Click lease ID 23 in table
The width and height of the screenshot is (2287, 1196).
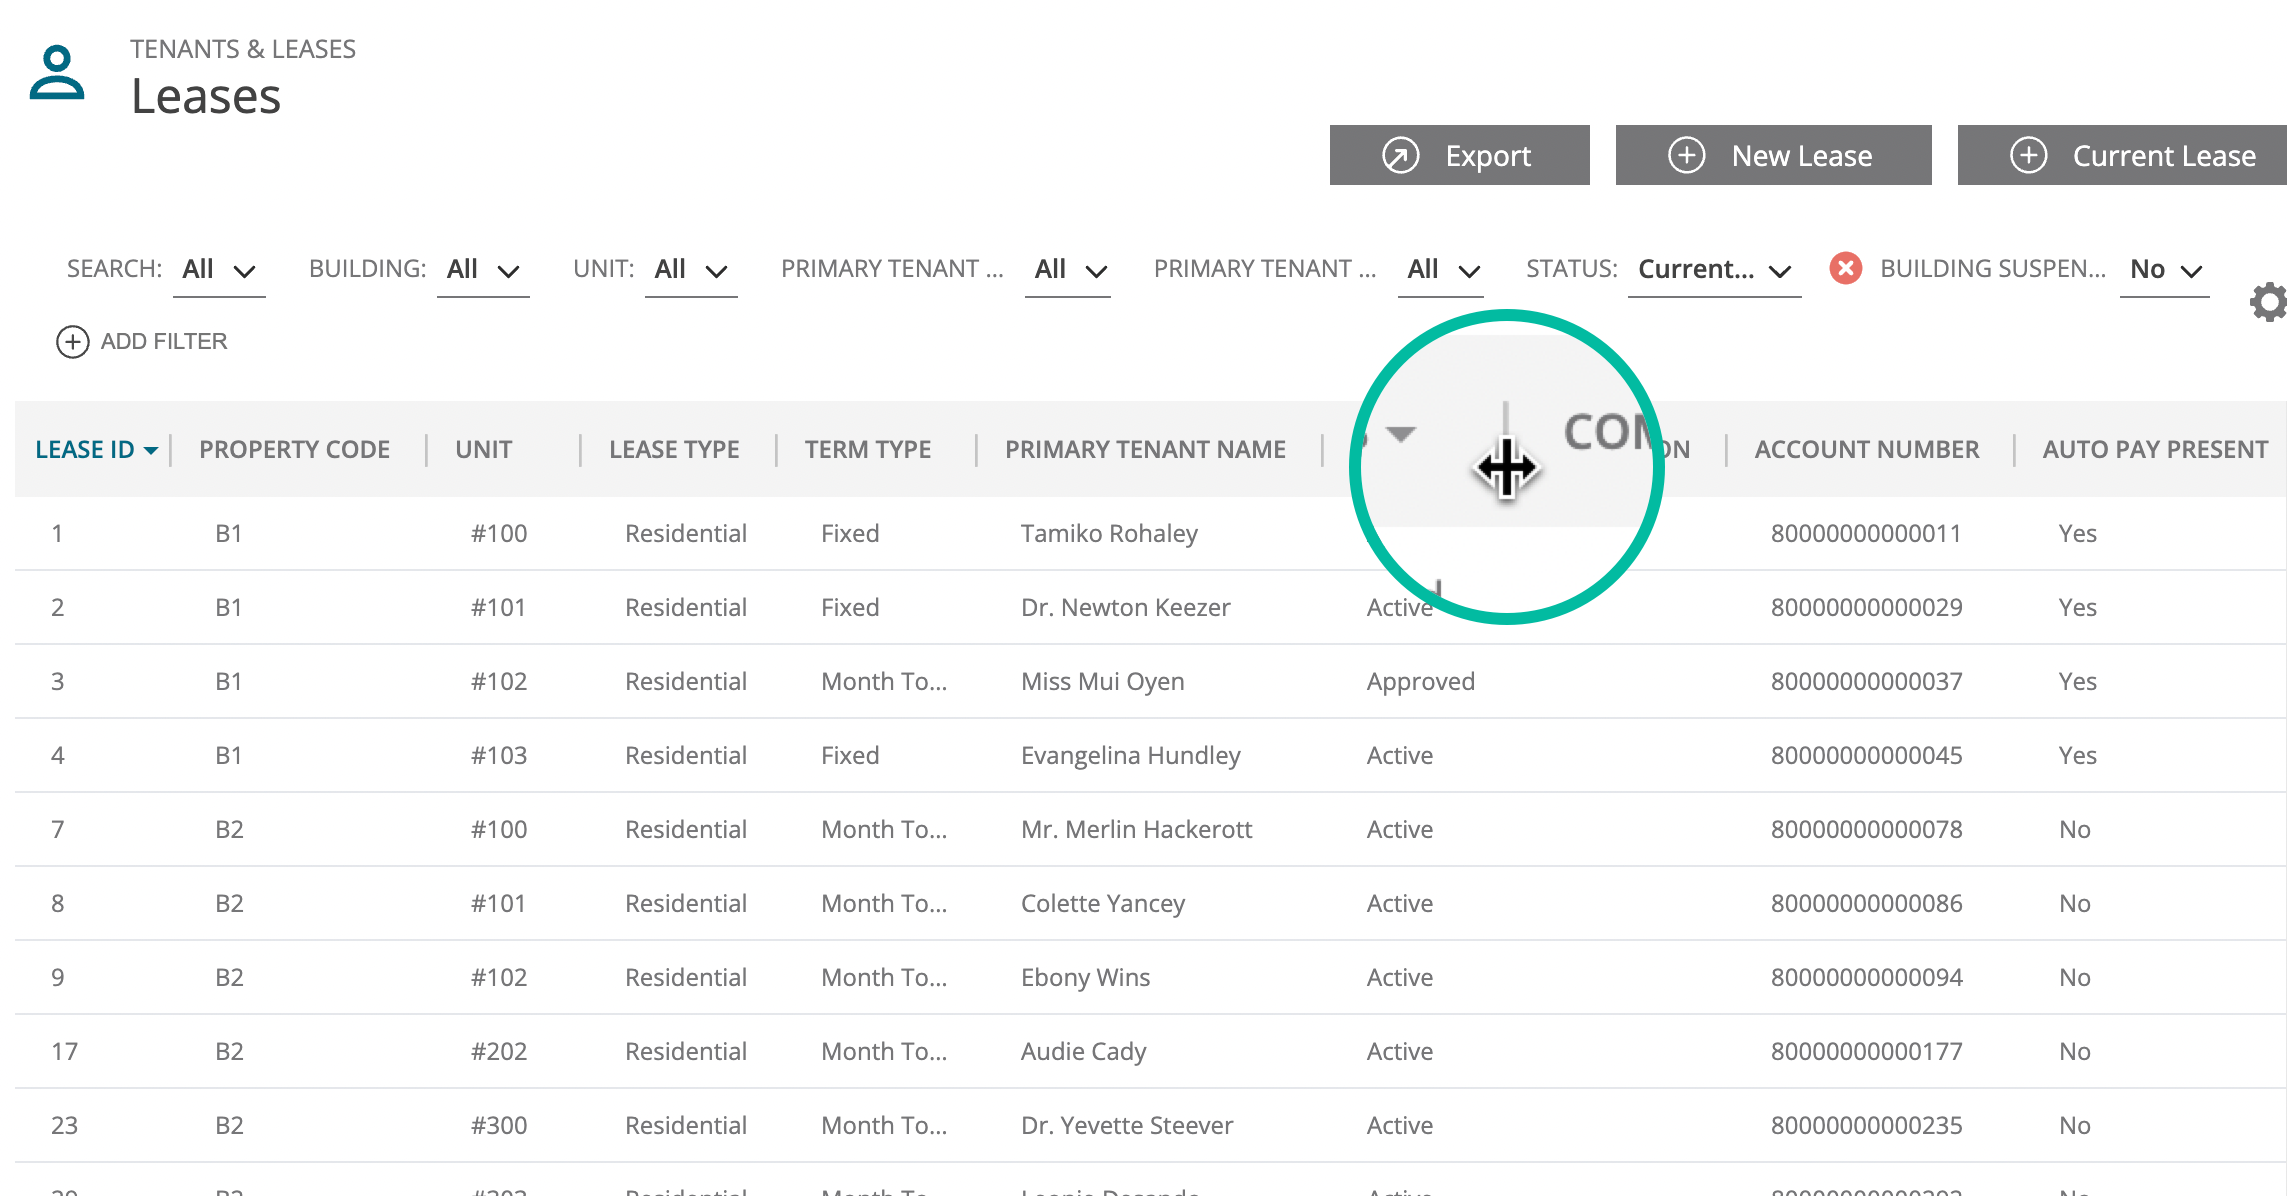pos(64,1126)
